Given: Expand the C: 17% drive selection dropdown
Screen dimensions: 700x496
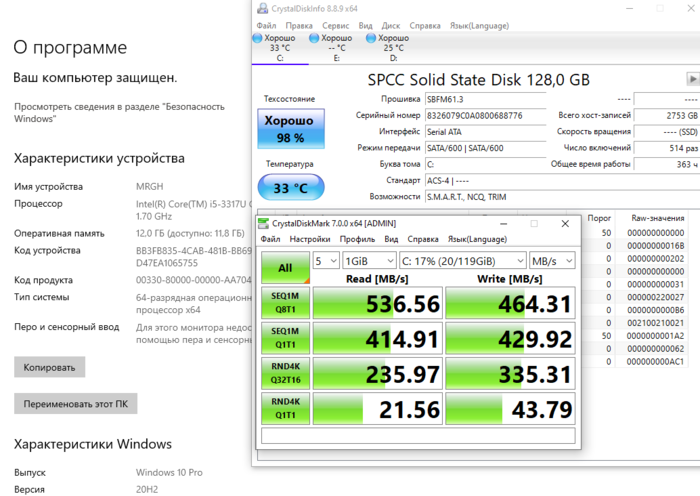Looking at the screenshot, I should pos(462,261).
